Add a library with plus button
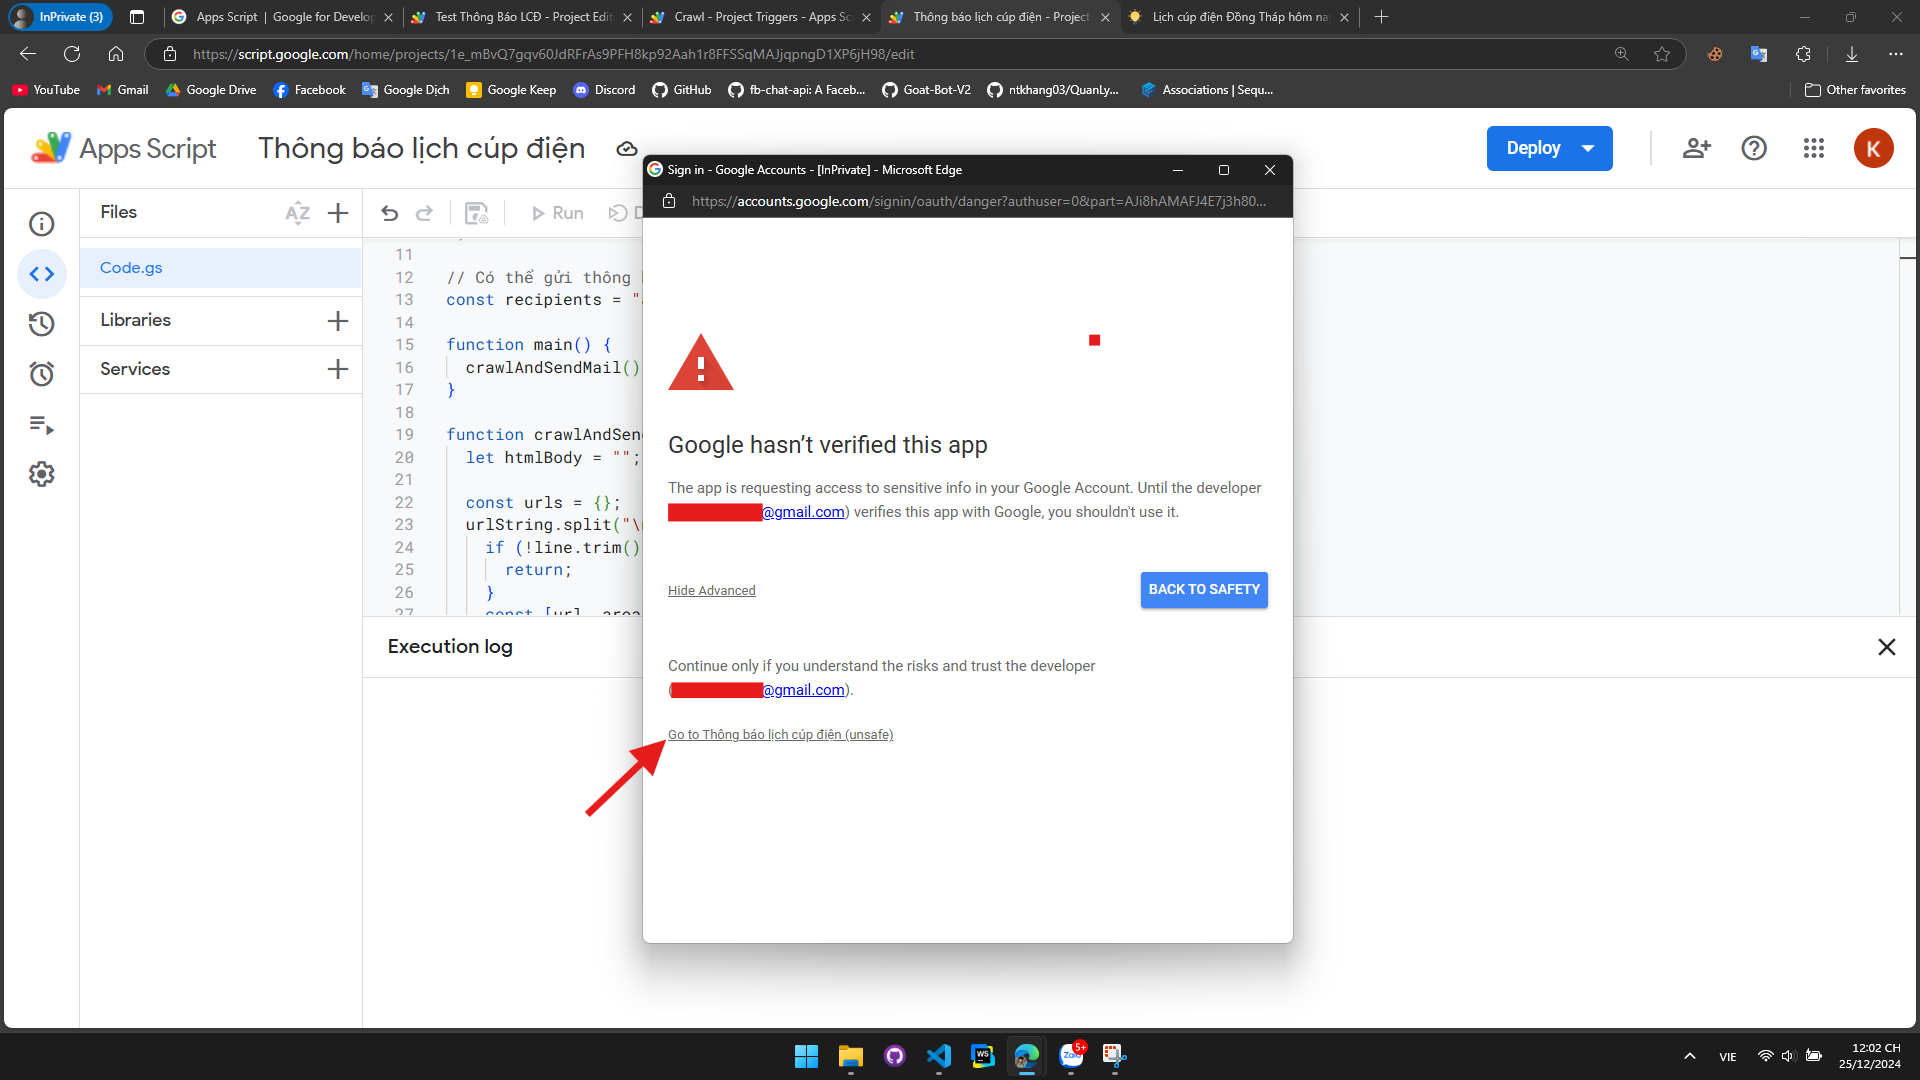 click(x=338, y=321)
